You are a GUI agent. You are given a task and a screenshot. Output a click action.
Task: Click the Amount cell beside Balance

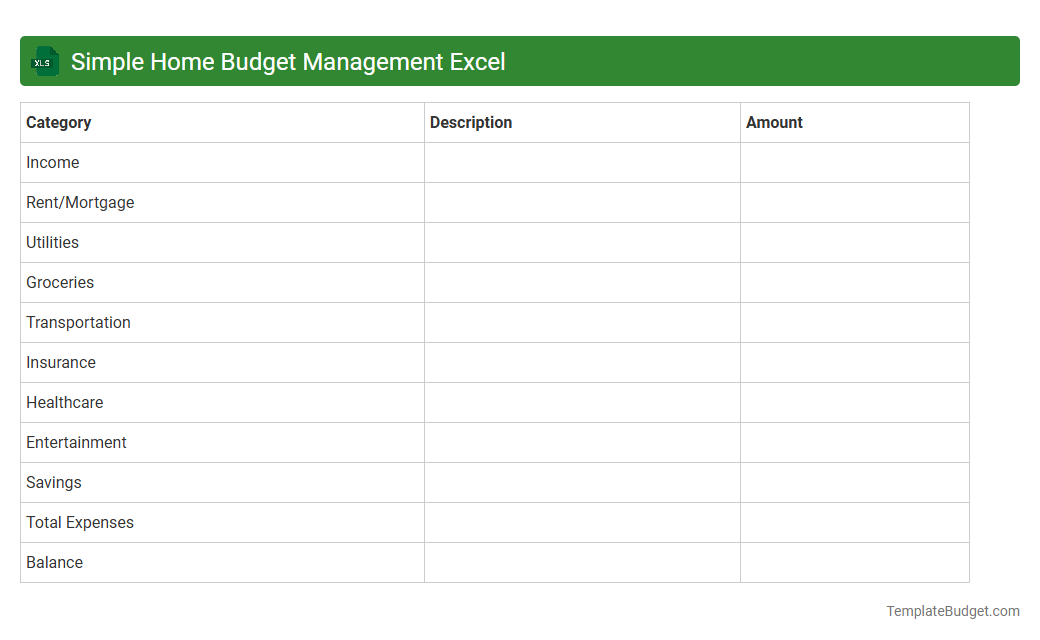click(854, 562)
